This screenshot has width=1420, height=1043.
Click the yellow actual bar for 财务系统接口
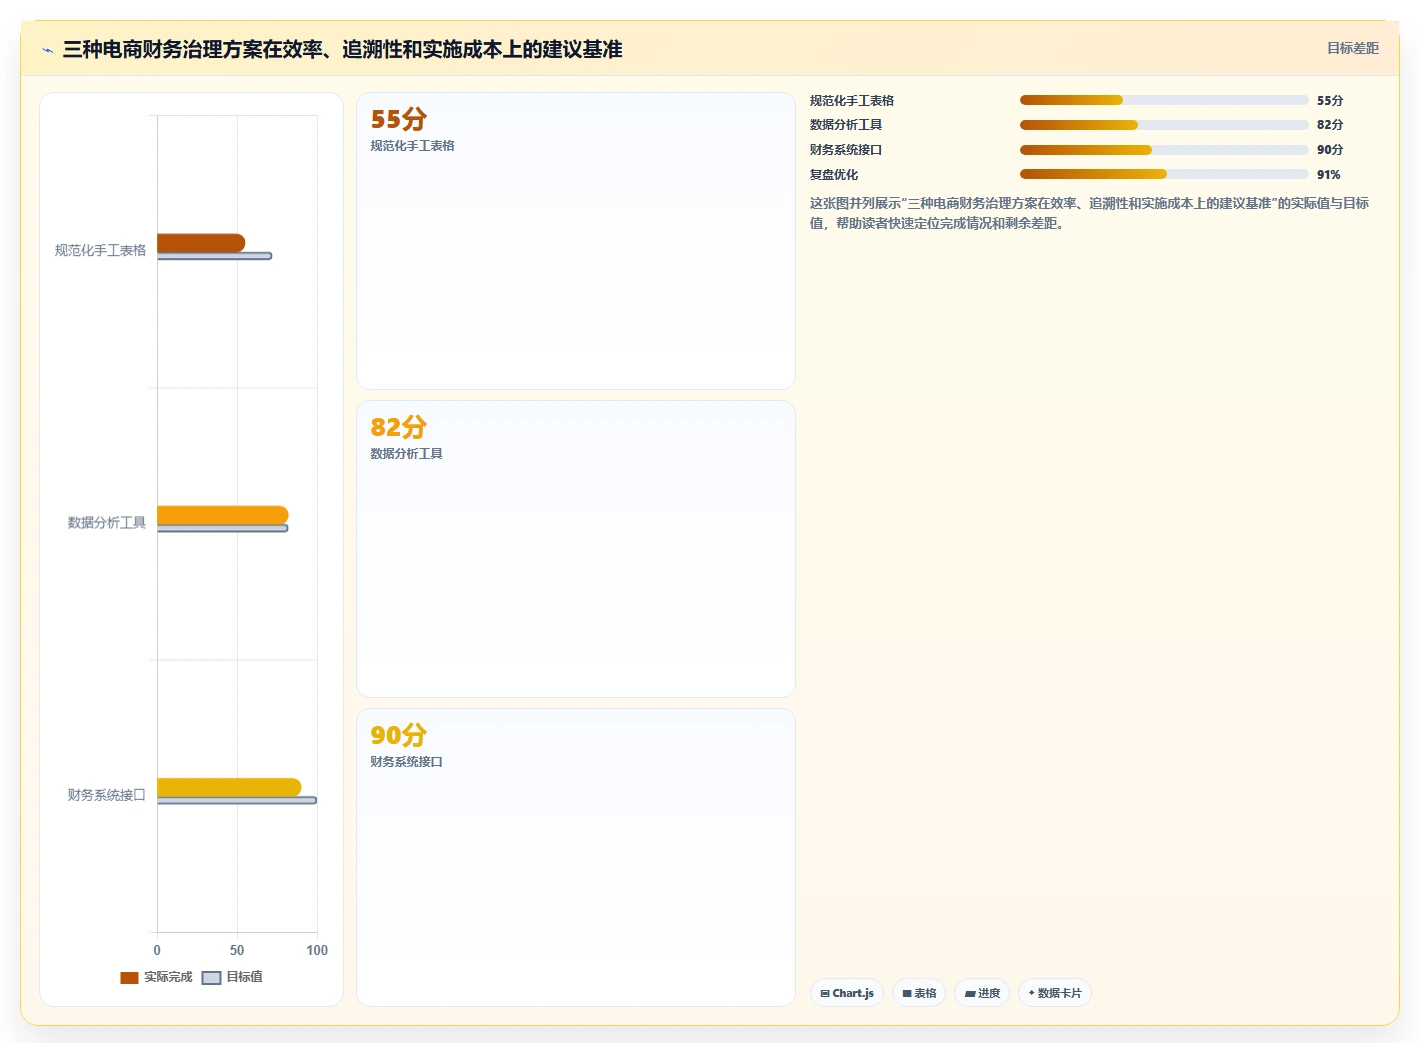pos(229,787)
